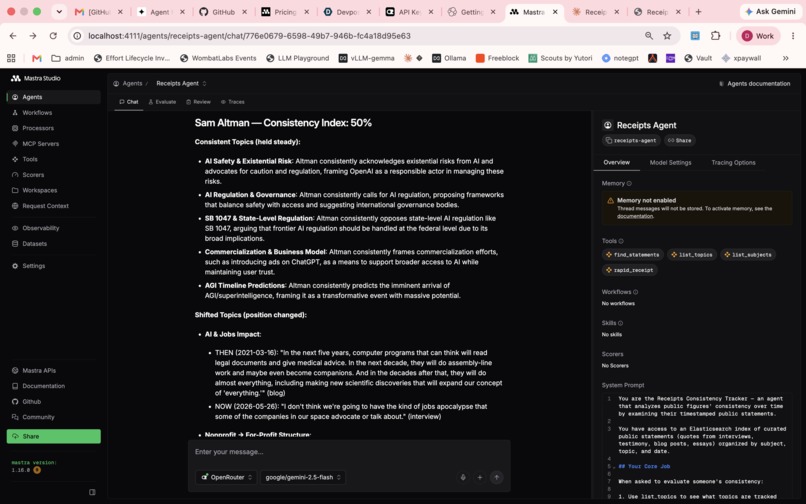Open Scorers in the sidebar
The image size is (806, 504).
pyautogui.click(x=53, y=175)
